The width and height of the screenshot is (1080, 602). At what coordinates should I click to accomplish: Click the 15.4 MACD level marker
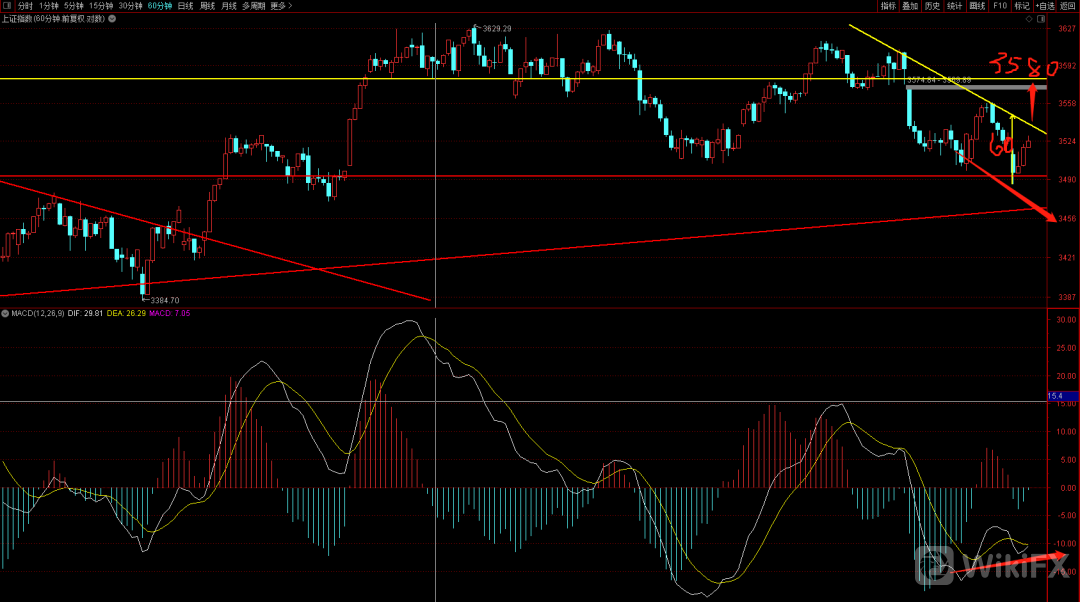click(x=1055, y=397)
